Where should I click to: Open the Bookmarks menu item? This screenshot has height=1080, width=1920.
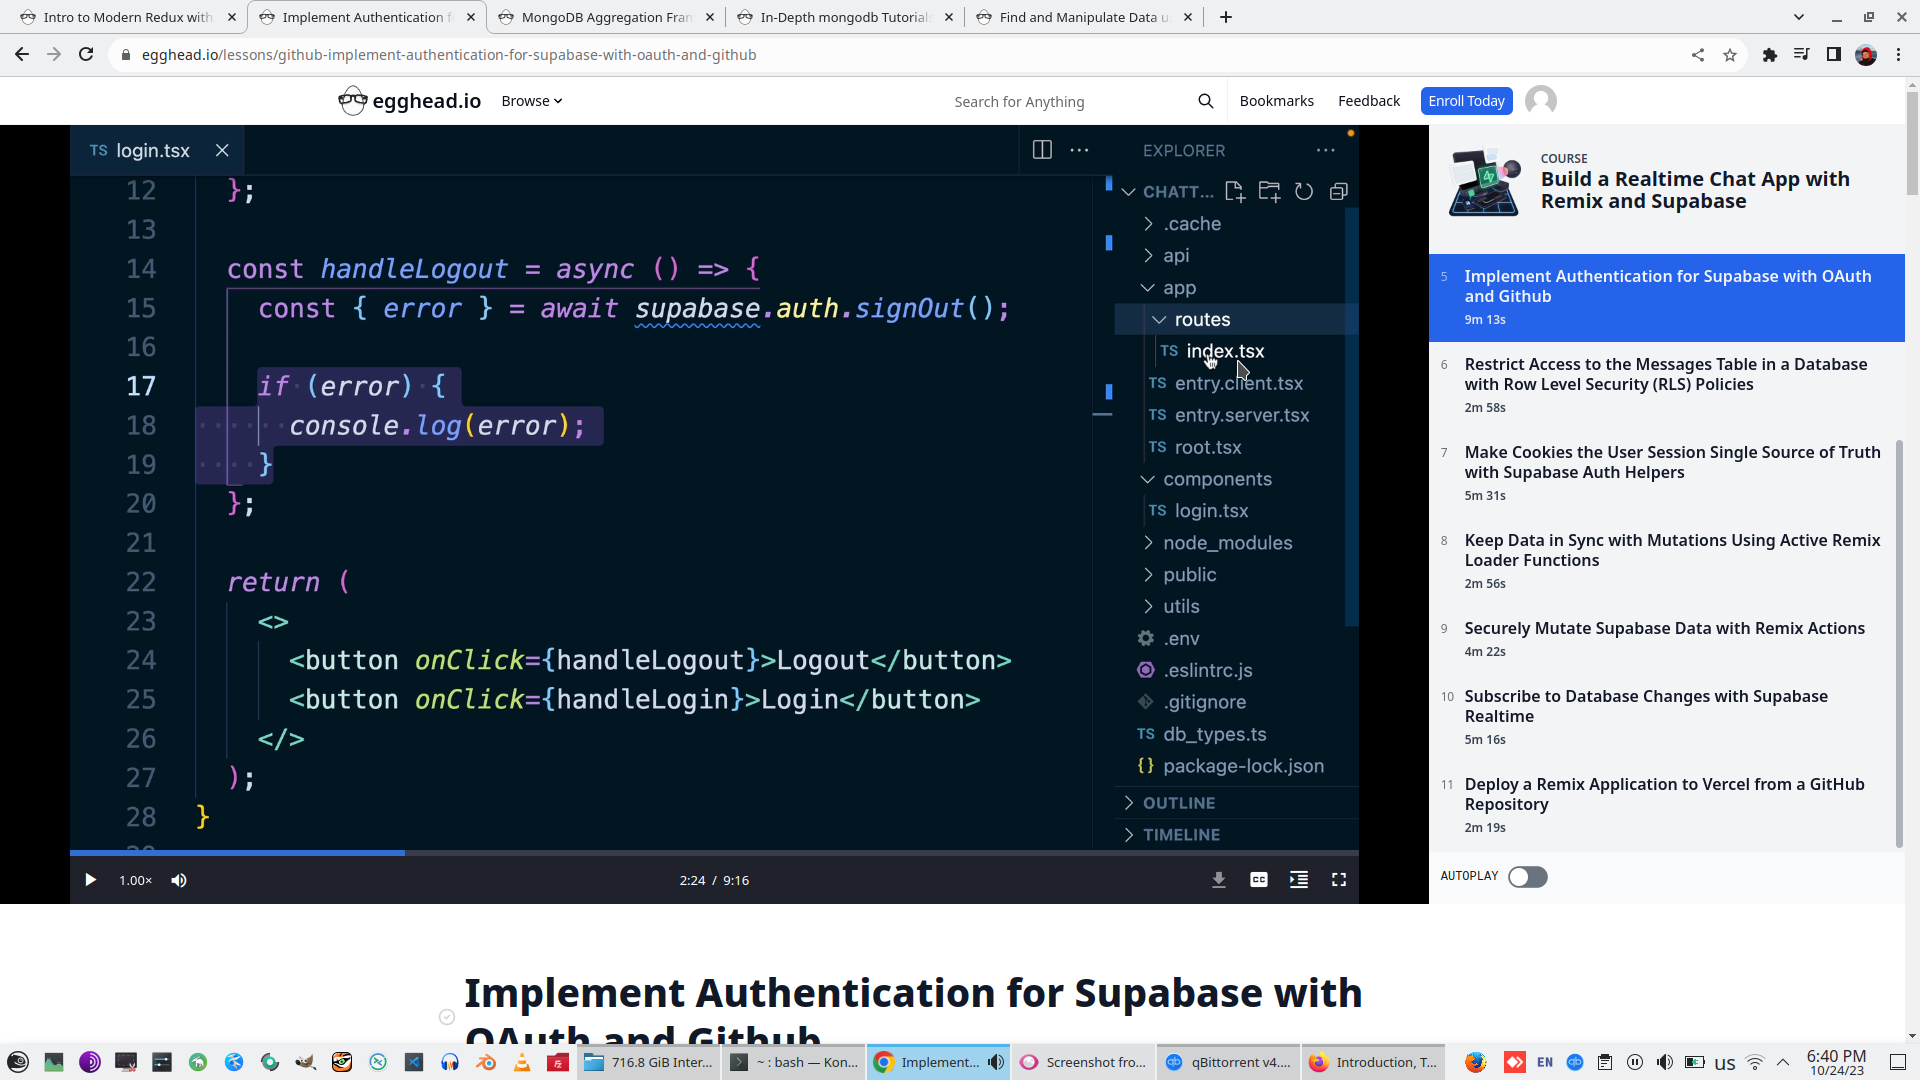[1276, 101]
